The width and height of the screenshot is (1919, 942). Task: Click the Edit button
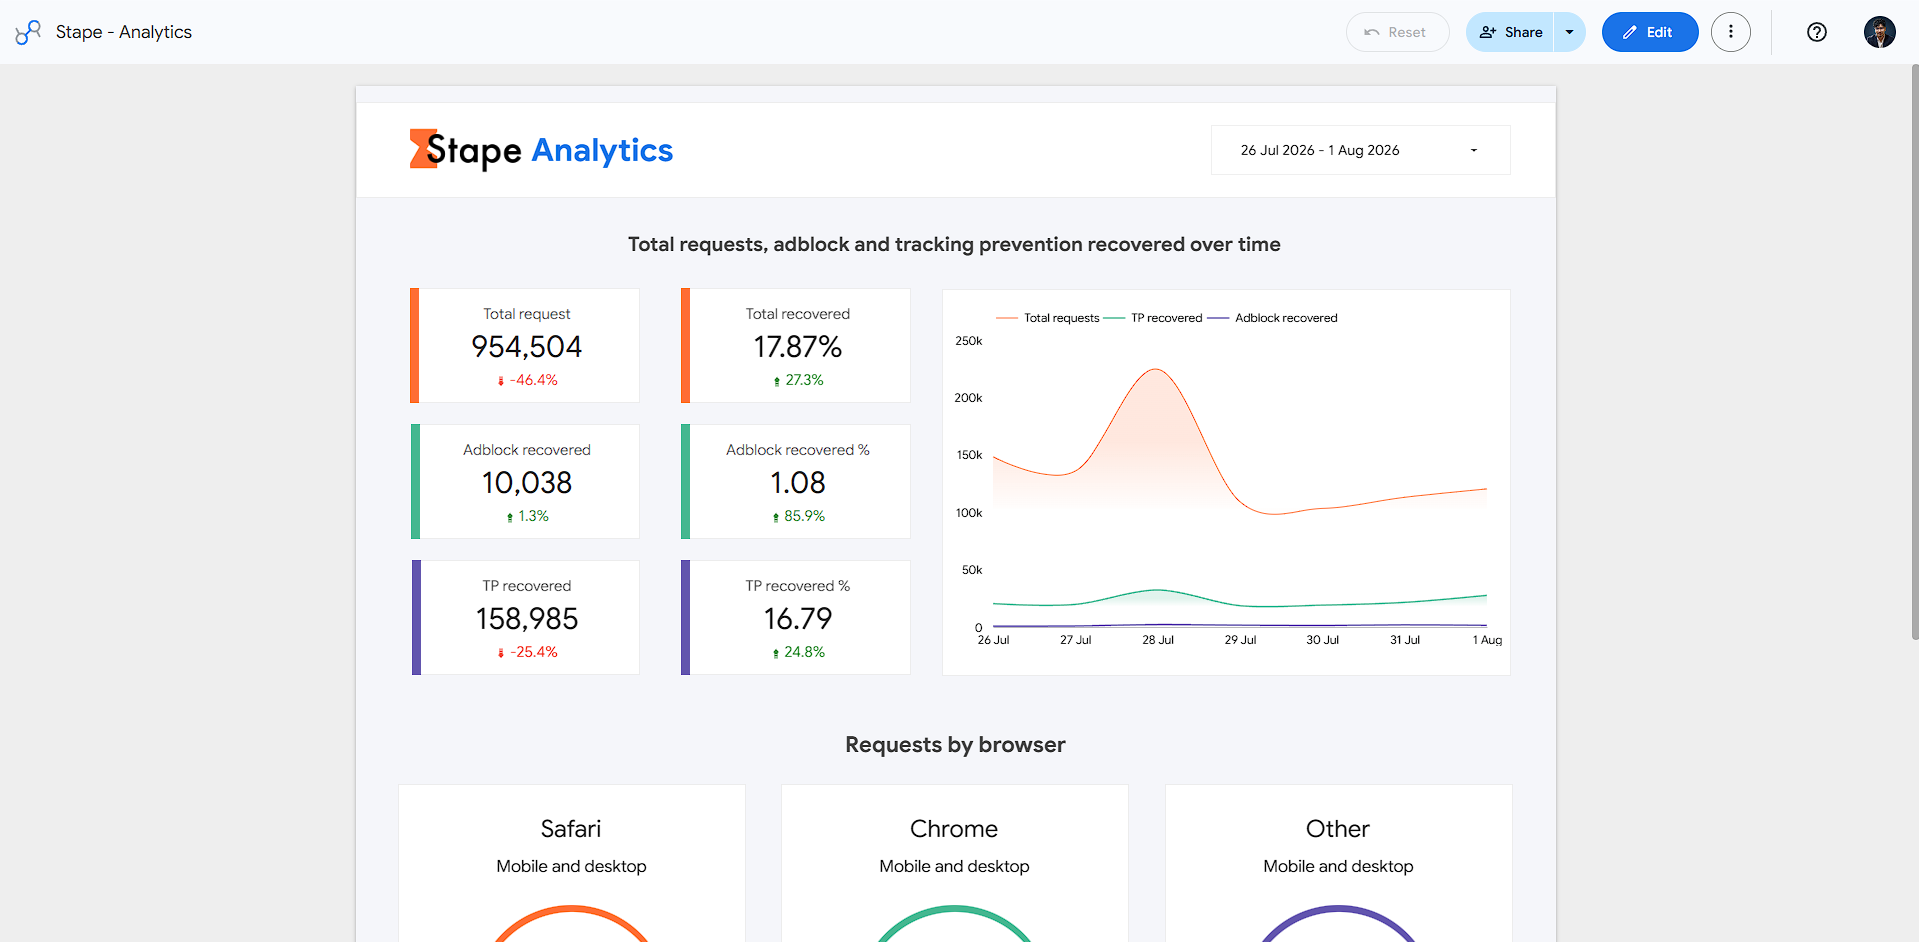(1650, 32)
